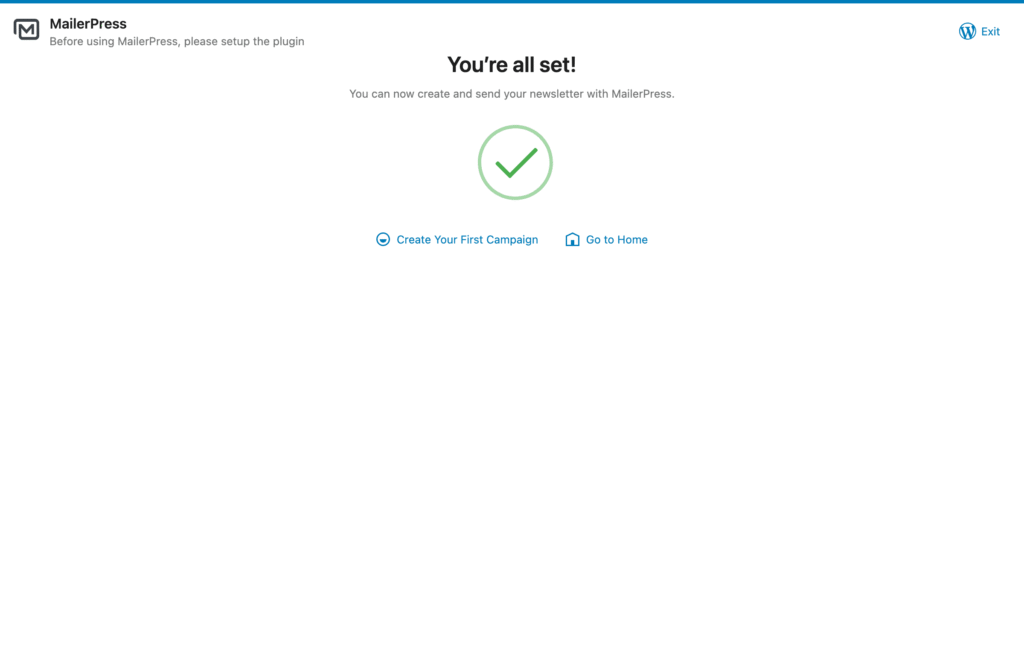
Task: Click the home icon next to Go to Home
Action: tap(572, 239)
